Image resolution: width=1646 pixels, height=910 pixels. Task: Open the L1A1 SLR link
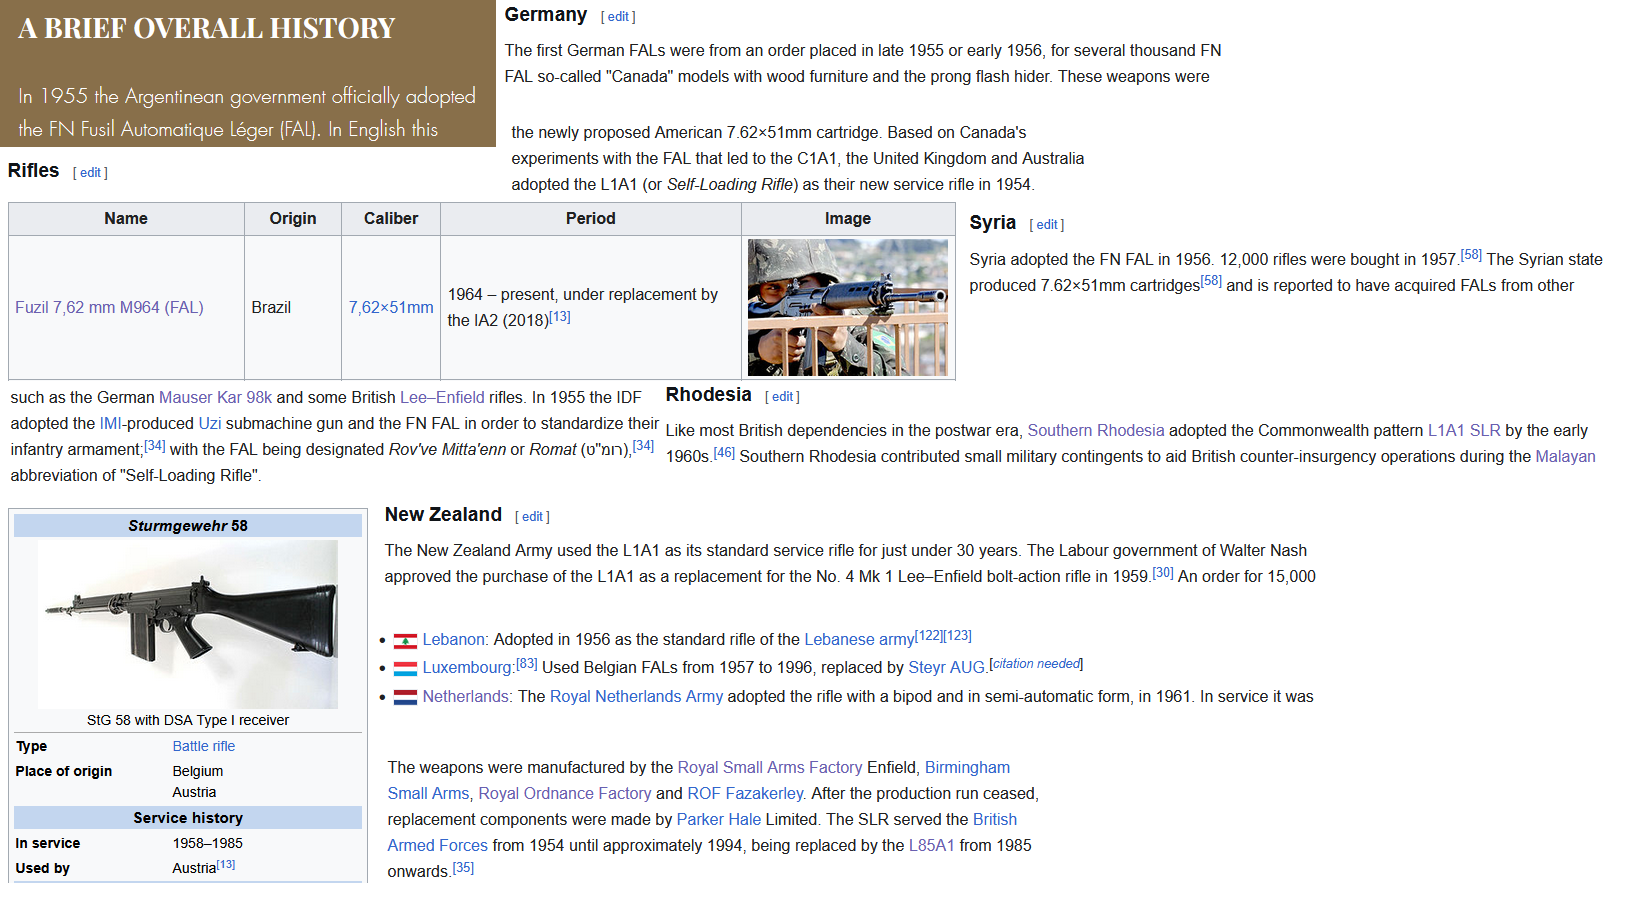pyautogui.click(x=1464, y=431)
